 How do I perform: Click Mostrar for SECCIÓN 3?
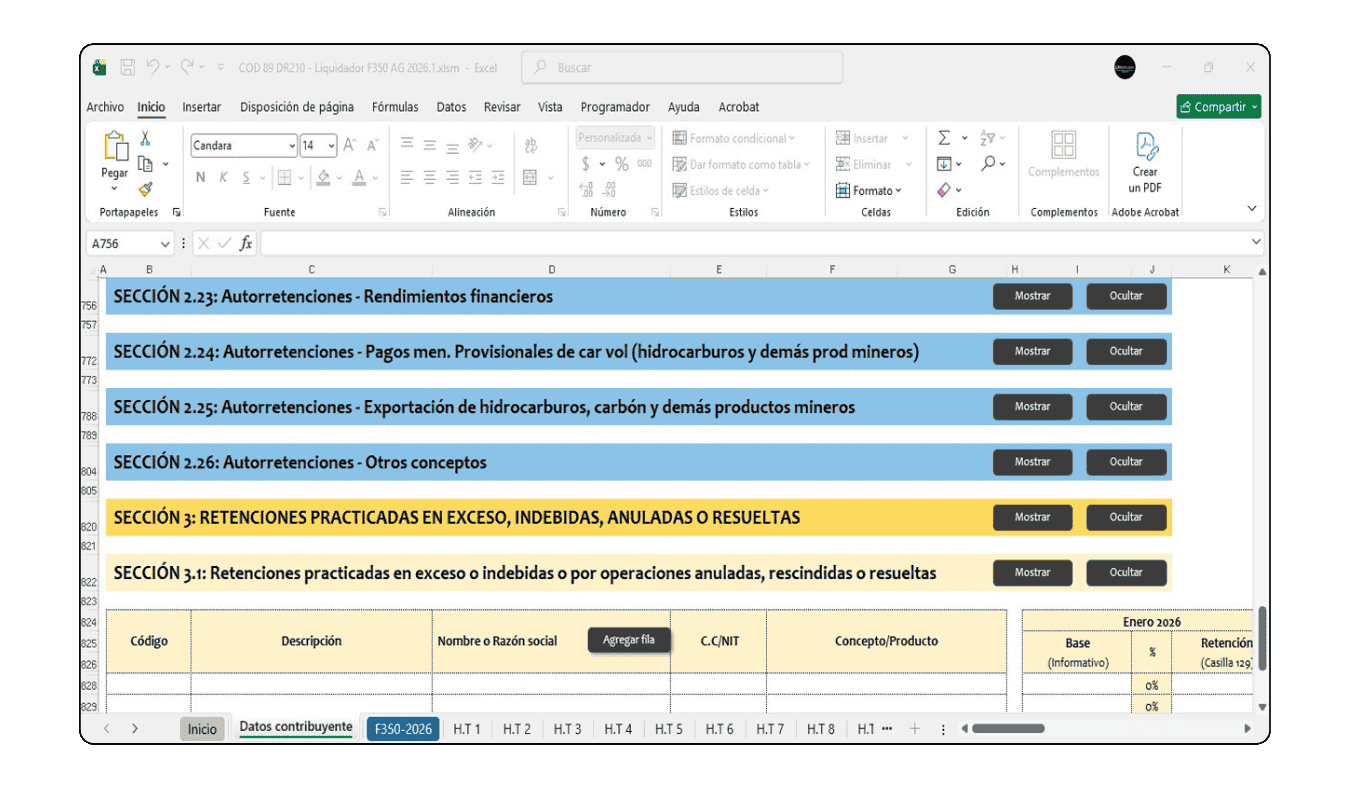tap(1032, 517)
